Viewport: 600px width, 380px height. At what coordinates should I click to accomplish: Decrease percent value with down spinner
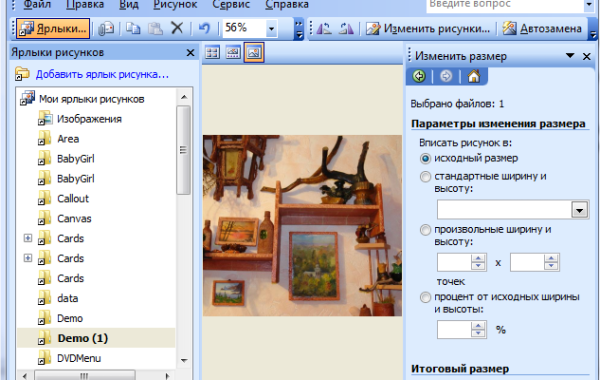[478, 334]
